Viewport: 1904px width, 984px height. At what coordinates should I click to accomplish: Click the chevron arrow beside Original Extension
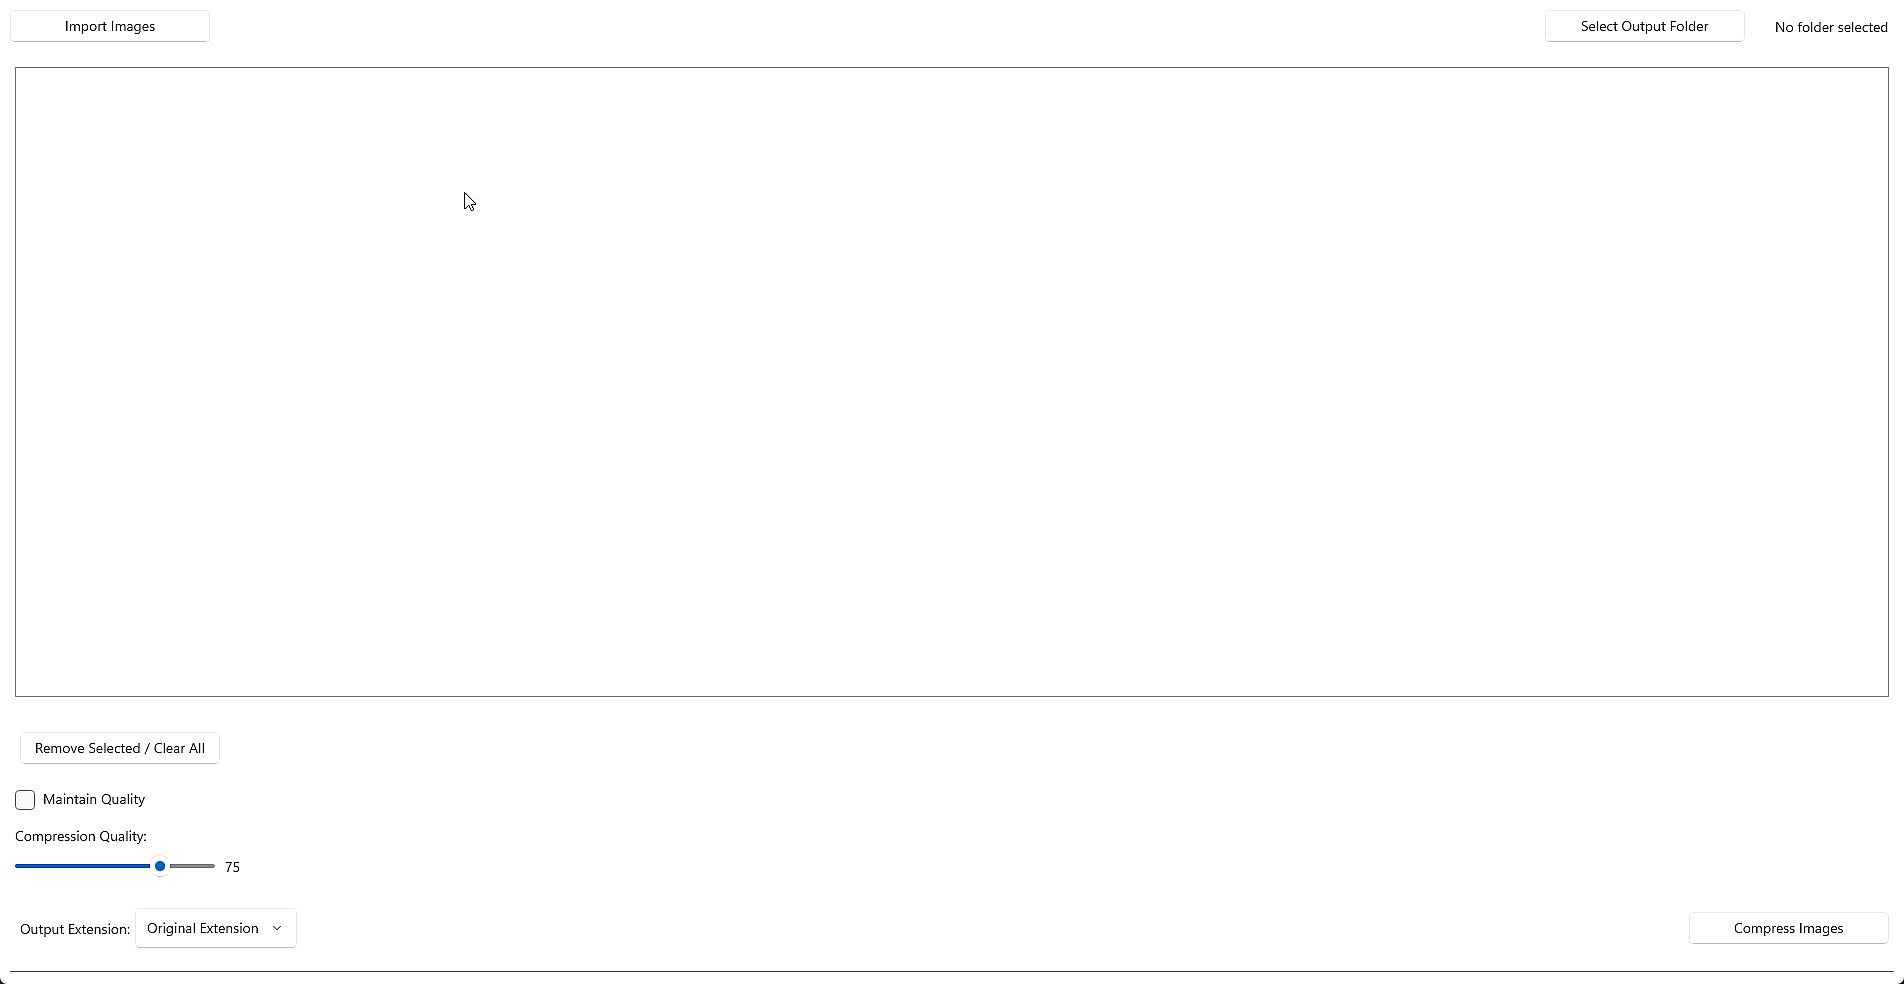[277, 928]
